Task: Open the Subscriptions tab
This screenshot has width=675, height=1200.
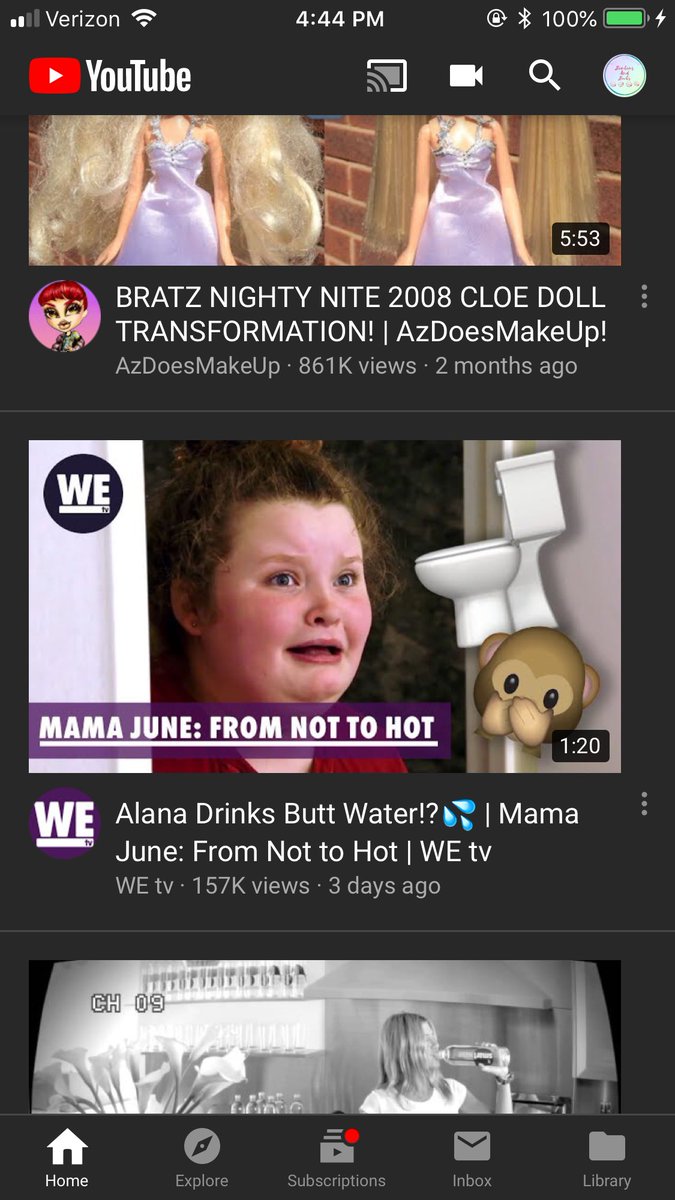Action: pyautogui.click(x=336, y=1158)
